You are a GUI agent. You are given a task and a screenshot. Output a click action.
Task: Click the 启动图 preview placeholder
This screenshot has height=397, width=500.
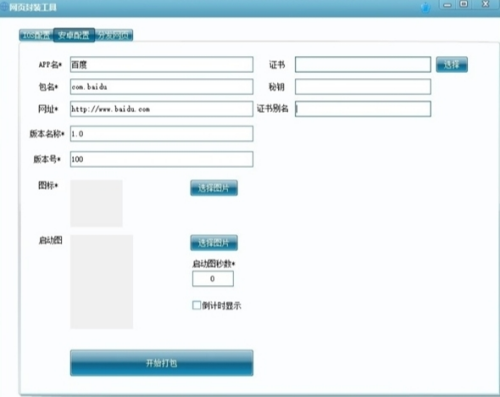point(102,282)
